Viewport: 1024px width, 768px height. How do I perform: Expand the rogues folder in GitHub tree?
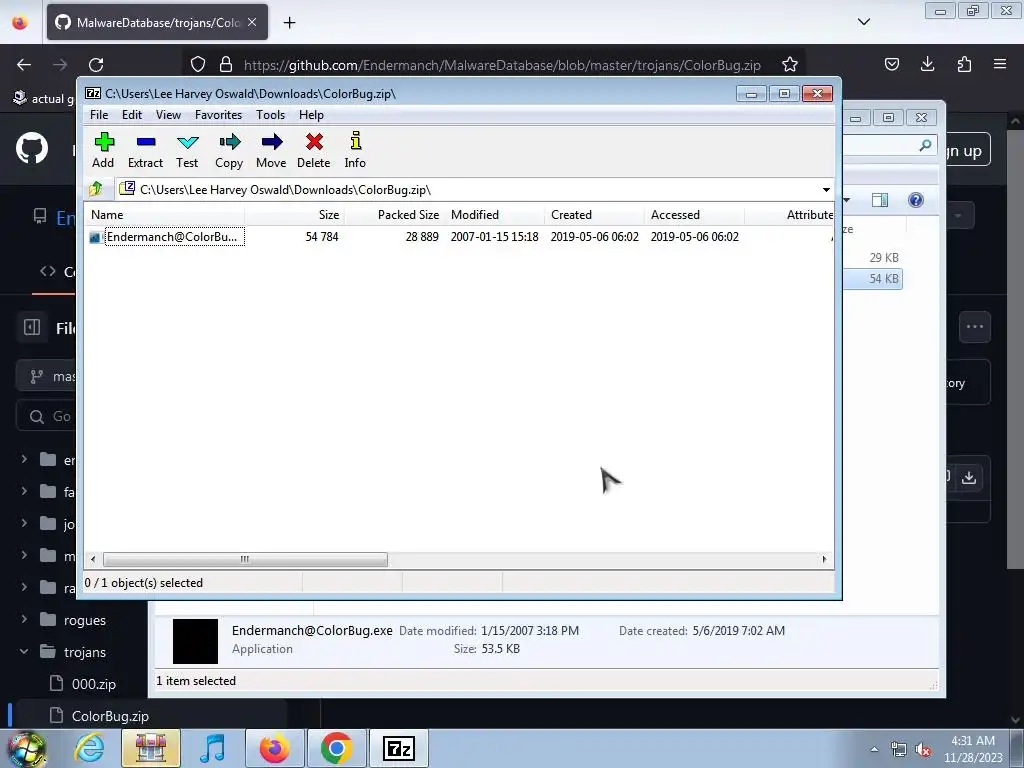[24, 620]
